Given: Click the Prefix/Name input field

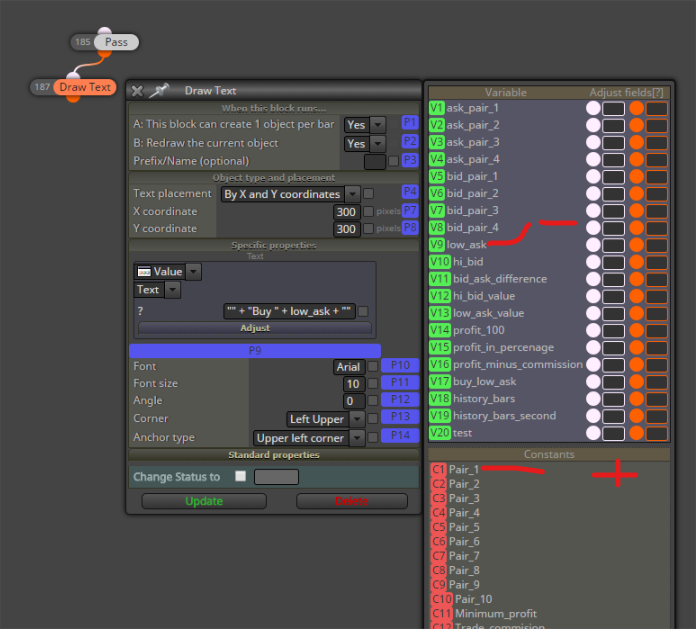Looking at the screenshot, I should click(375, 161).
